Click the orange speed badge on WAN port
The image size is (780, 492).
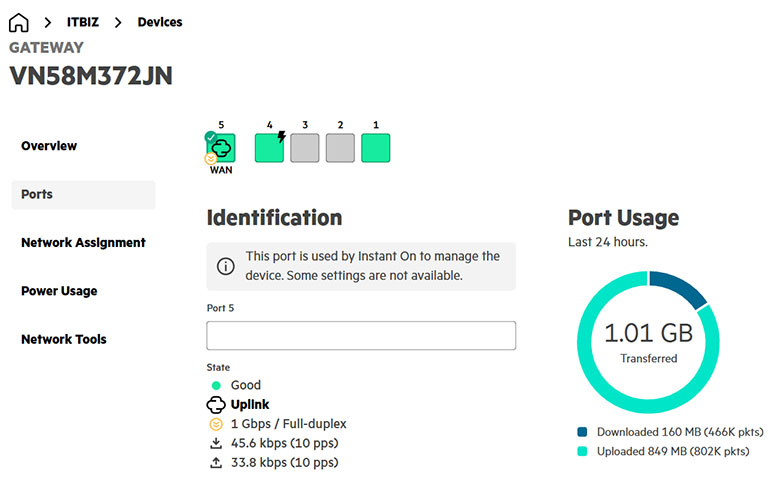pyautogui.click(x=210, y=159)
